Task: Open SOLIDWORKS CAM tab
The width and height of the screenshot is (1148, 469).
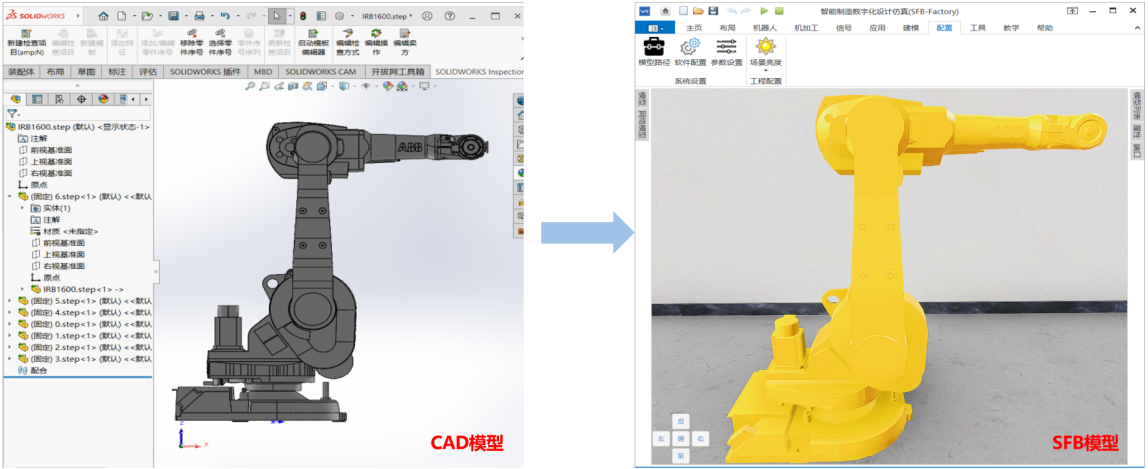Action: click(x=321, y=72)
